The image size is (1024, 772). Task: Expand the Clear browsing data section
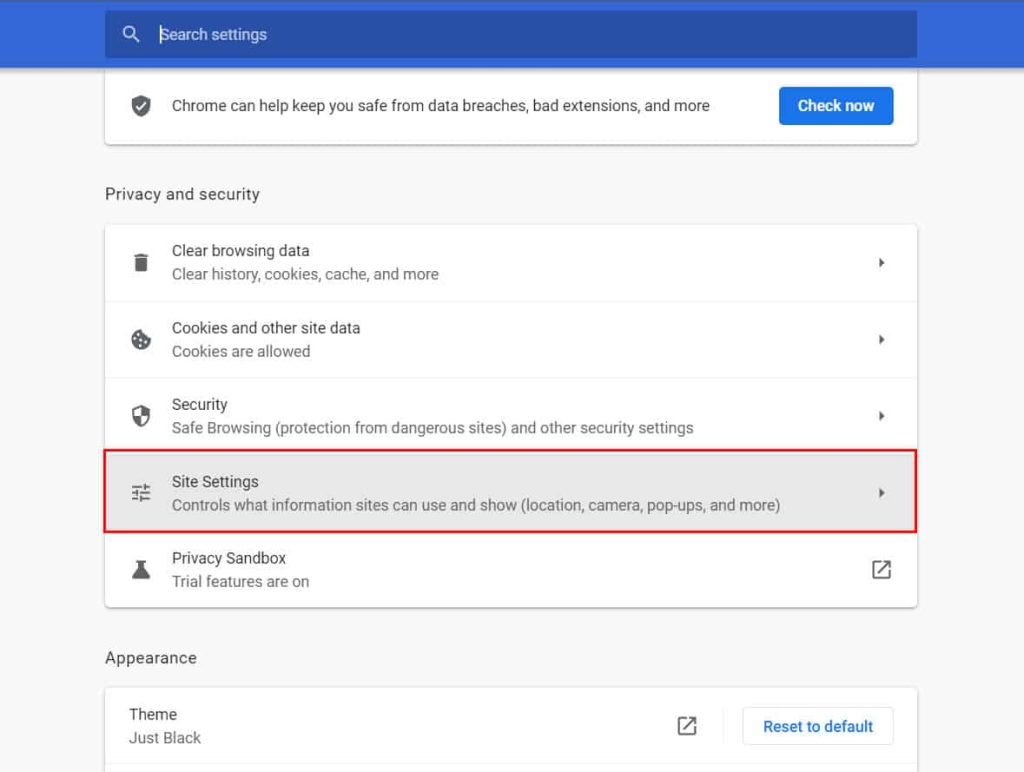click(882, 262)
